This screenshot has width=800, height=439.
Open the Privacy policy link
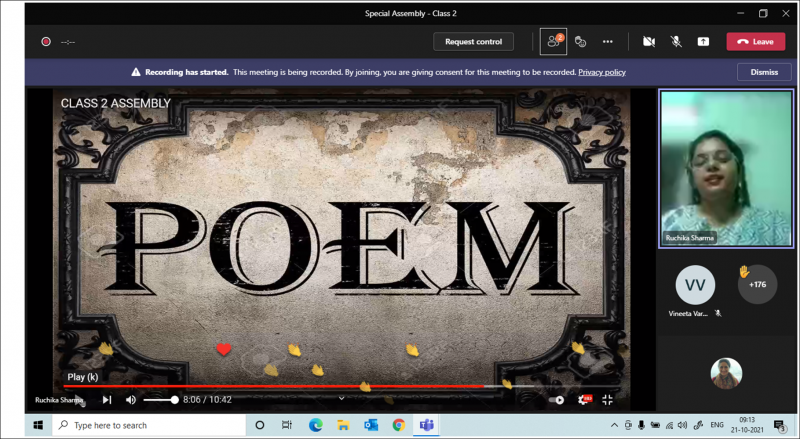[602, 72]
